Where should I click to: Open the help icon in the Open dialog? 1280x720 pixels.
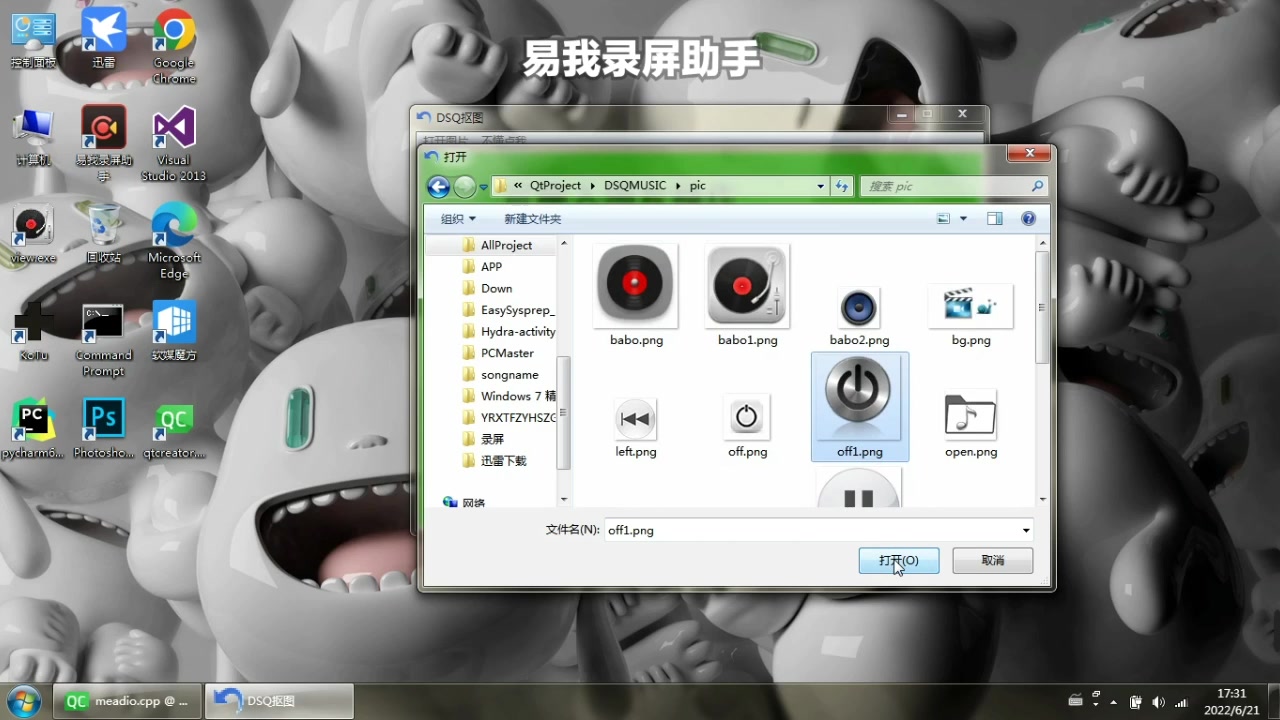1028,218
